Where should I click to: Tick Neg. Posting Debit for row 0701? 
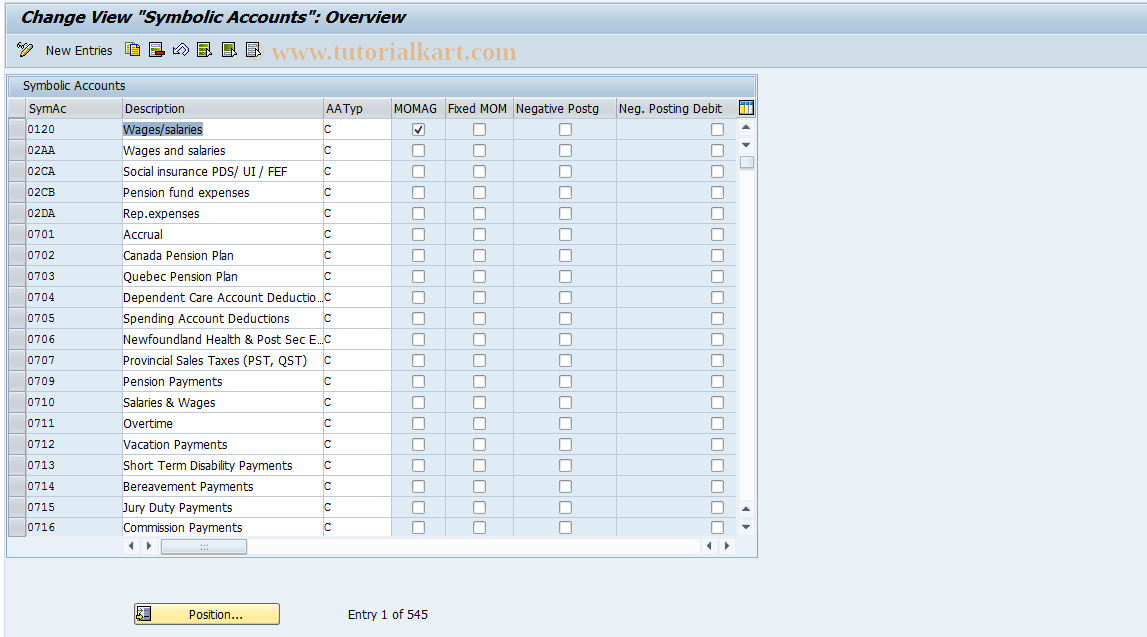pyautogui.click(x=718, y=235)
